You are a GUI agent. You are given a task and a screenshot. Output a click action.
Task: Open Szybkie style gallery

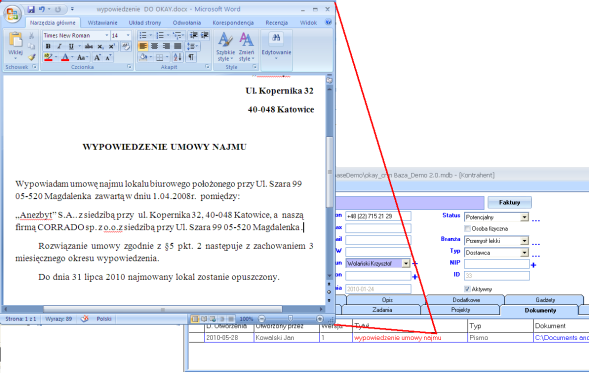click(x=225, y=47)
